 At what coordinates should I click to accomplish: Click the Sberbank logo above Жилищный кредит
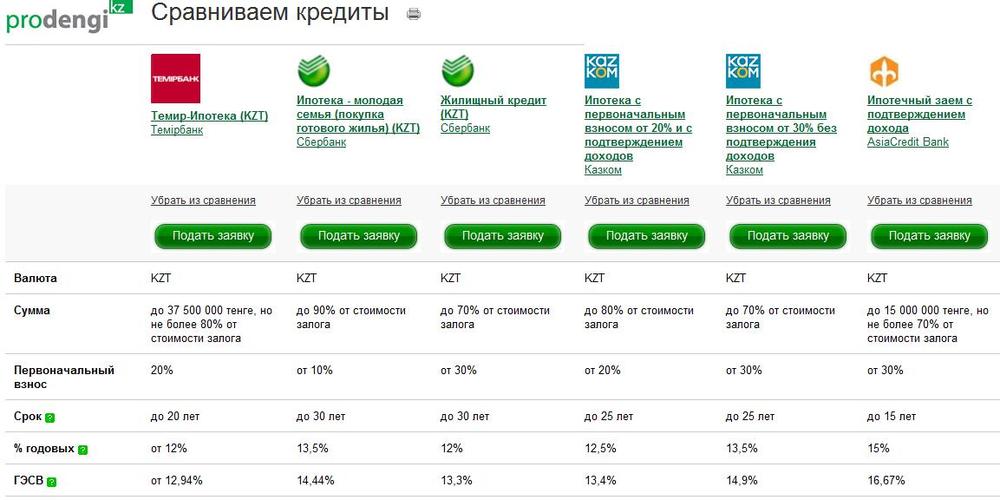coord(457,71)
